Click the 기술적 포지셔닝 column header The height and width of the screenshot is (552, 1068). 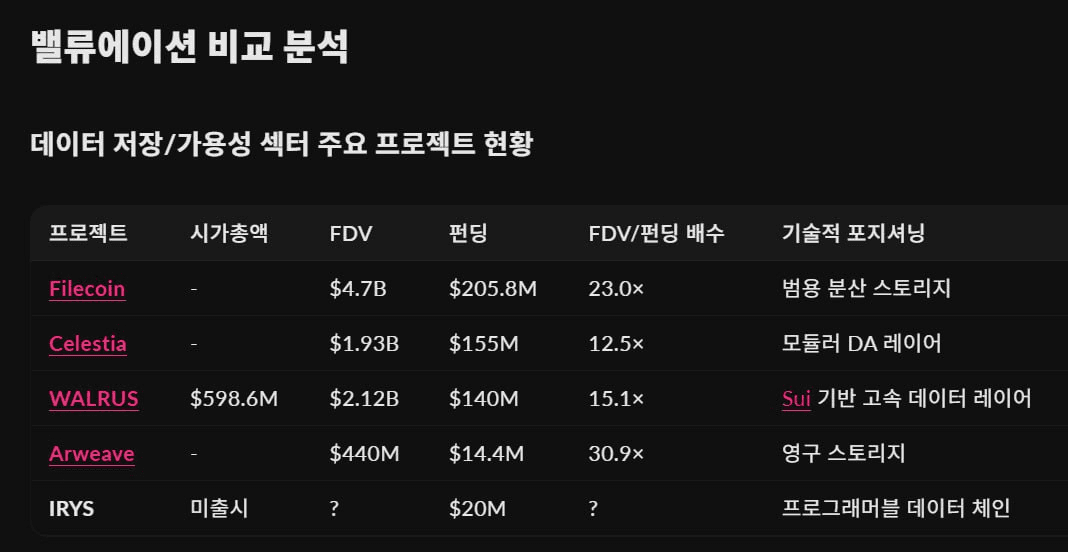pos(853,234)
